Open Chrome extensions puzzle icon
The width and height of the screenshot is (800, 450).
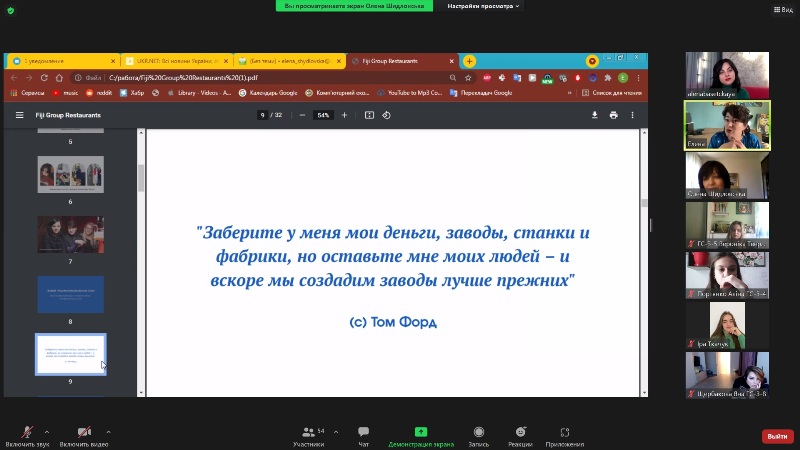point(608,78)
